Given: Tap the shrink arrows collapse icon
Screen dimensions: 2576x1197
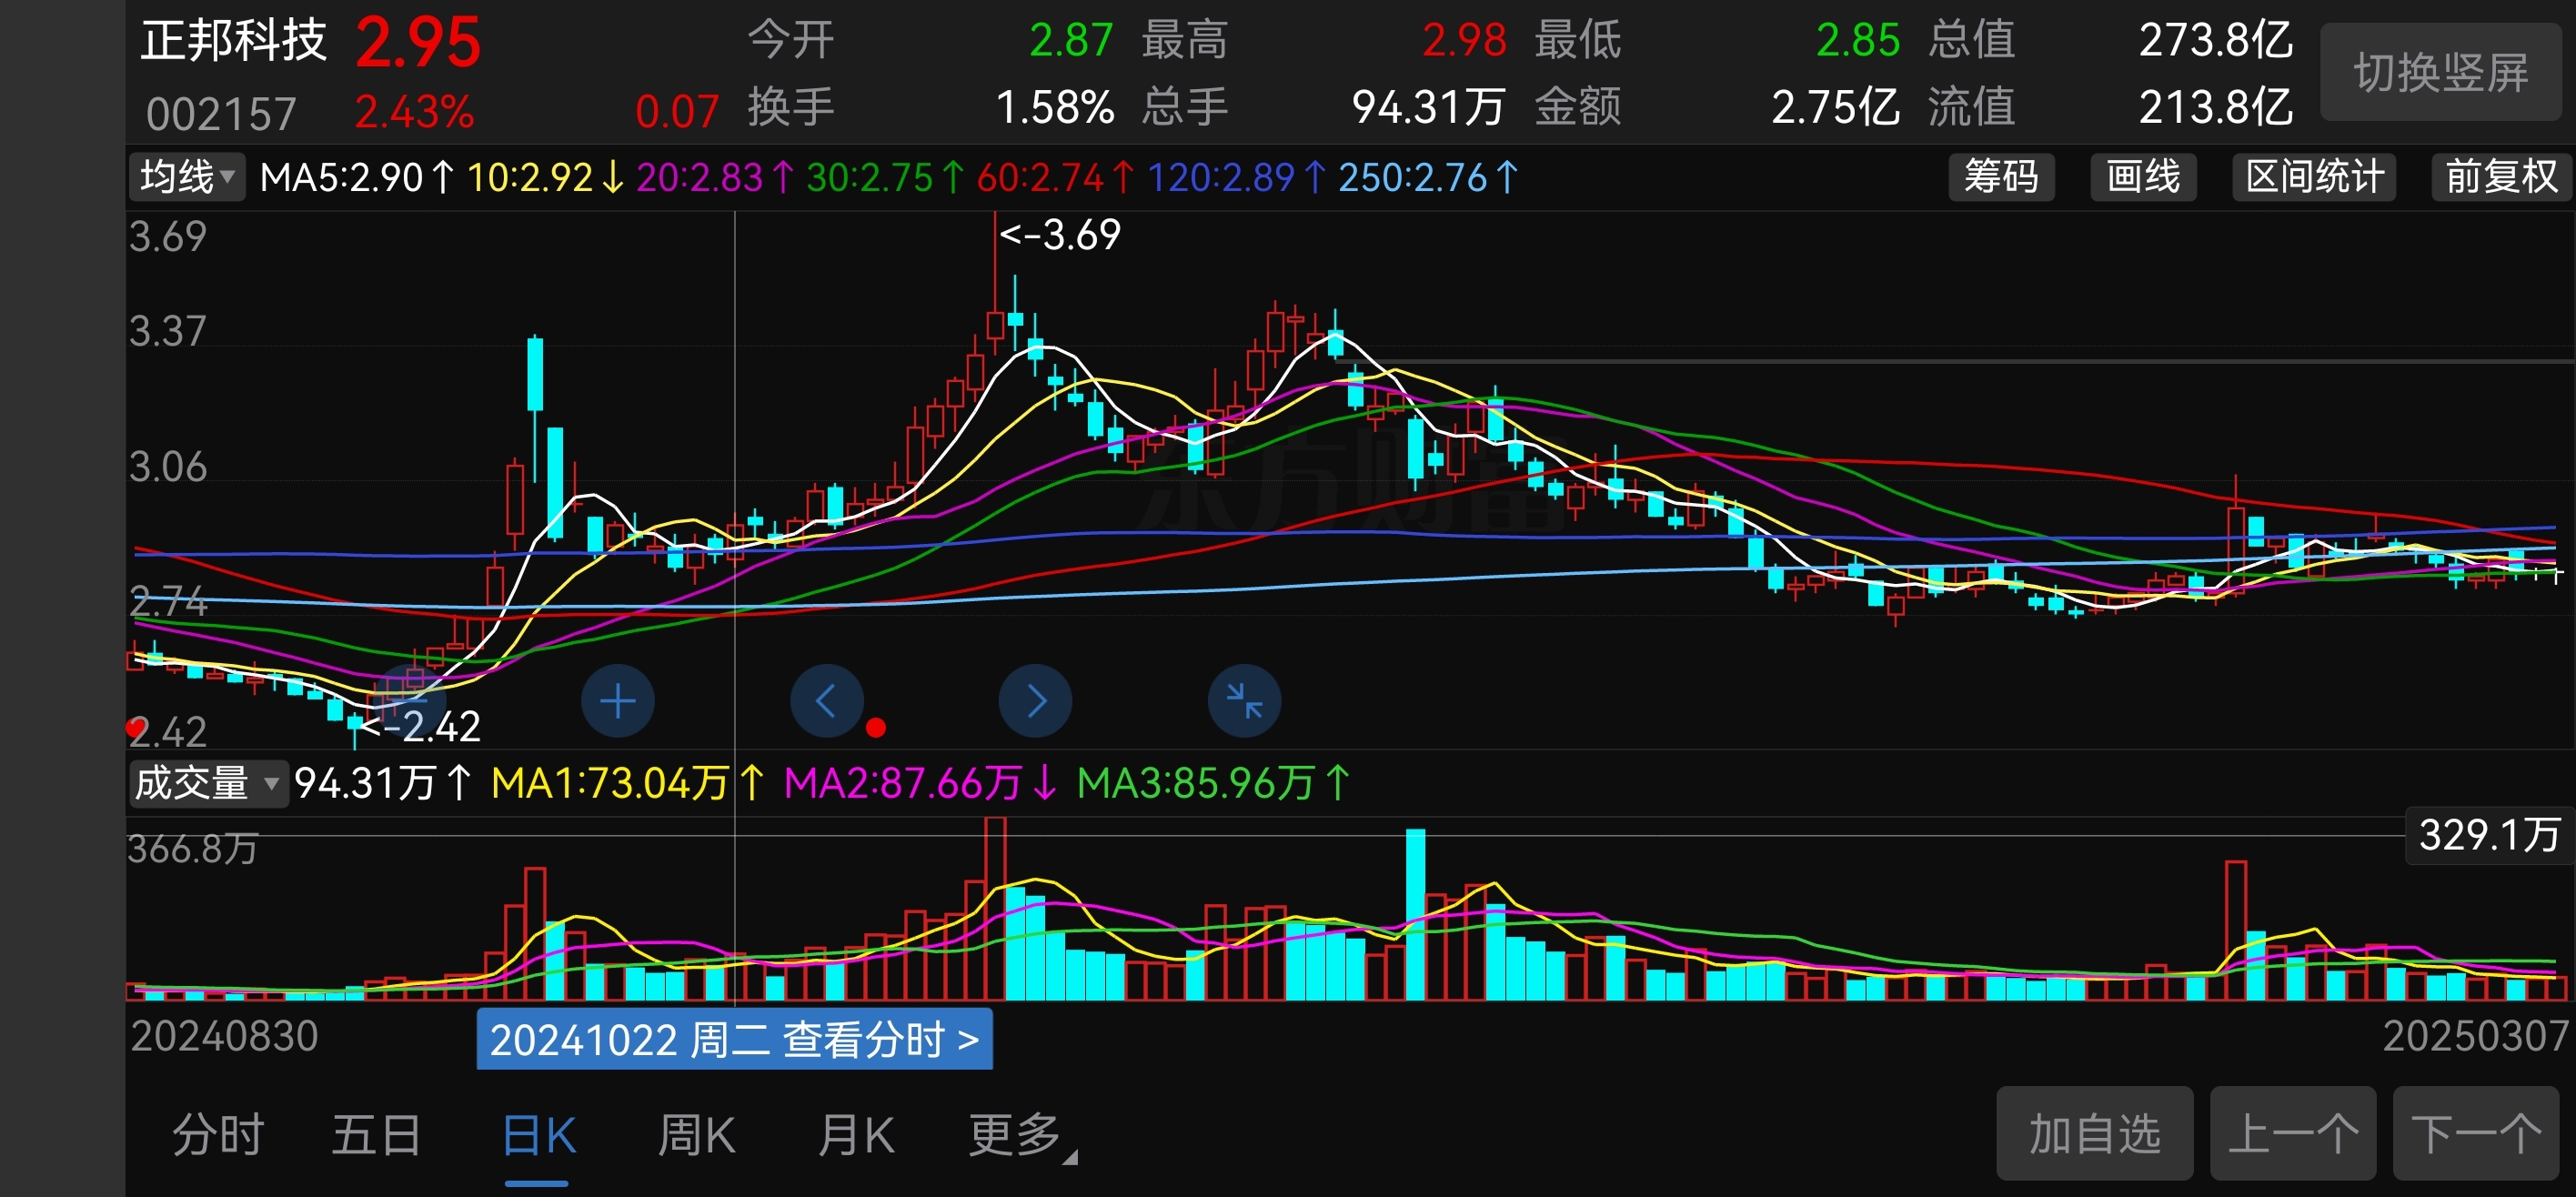Looking at the screenshot, I should tap(1244, 701).
